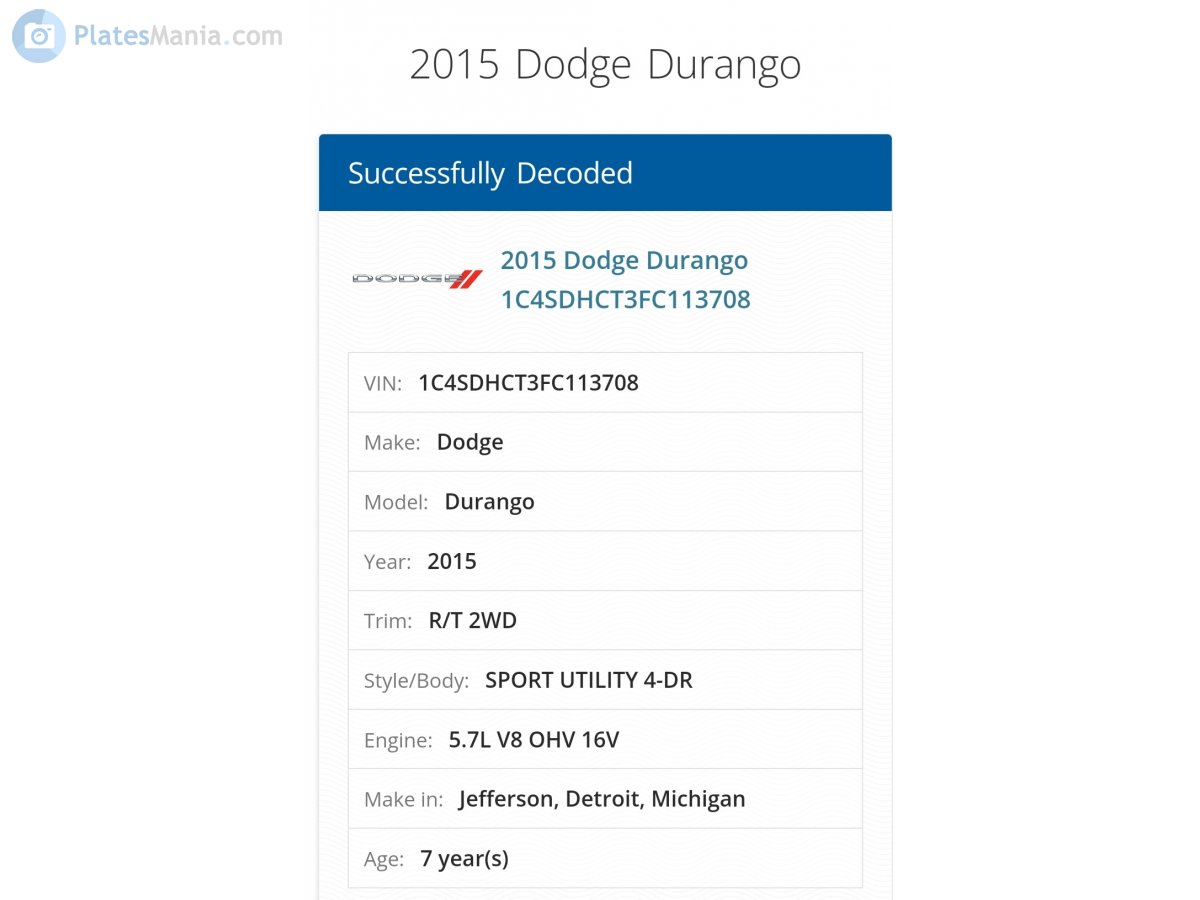Click the blue VIN link 1C4SDHCT3FC113708
Screen dimensions: 1200x900
point(626,300)
